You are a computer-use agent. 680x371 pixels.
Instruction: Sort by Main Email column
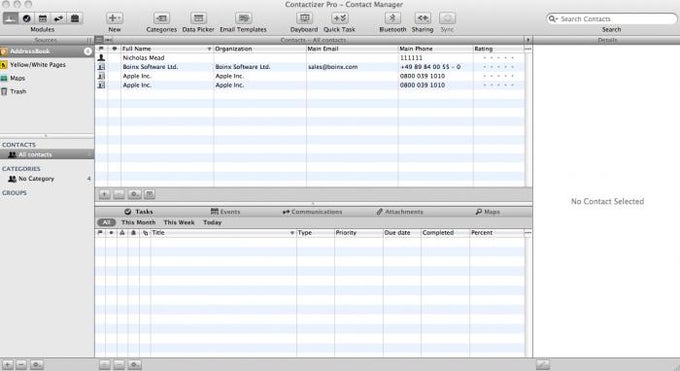point(352,49)
